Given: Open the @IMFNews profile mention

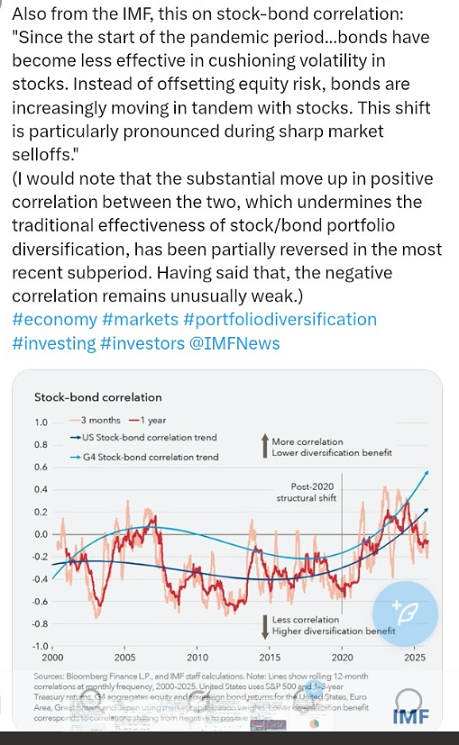Looking at the screenshot, I should [235, 343].
